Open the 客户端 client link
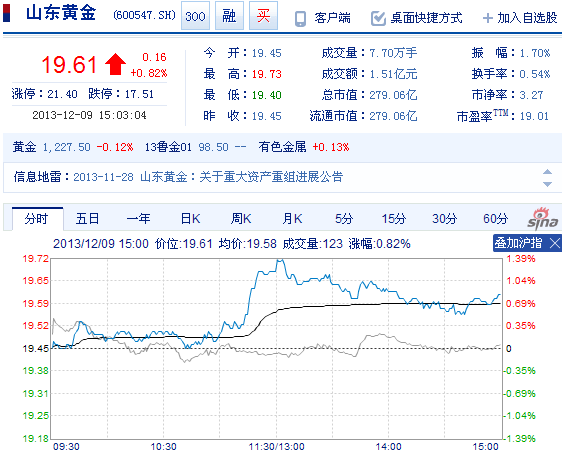The width and height of the screenshot is (562, 450). tap(333, 18)
